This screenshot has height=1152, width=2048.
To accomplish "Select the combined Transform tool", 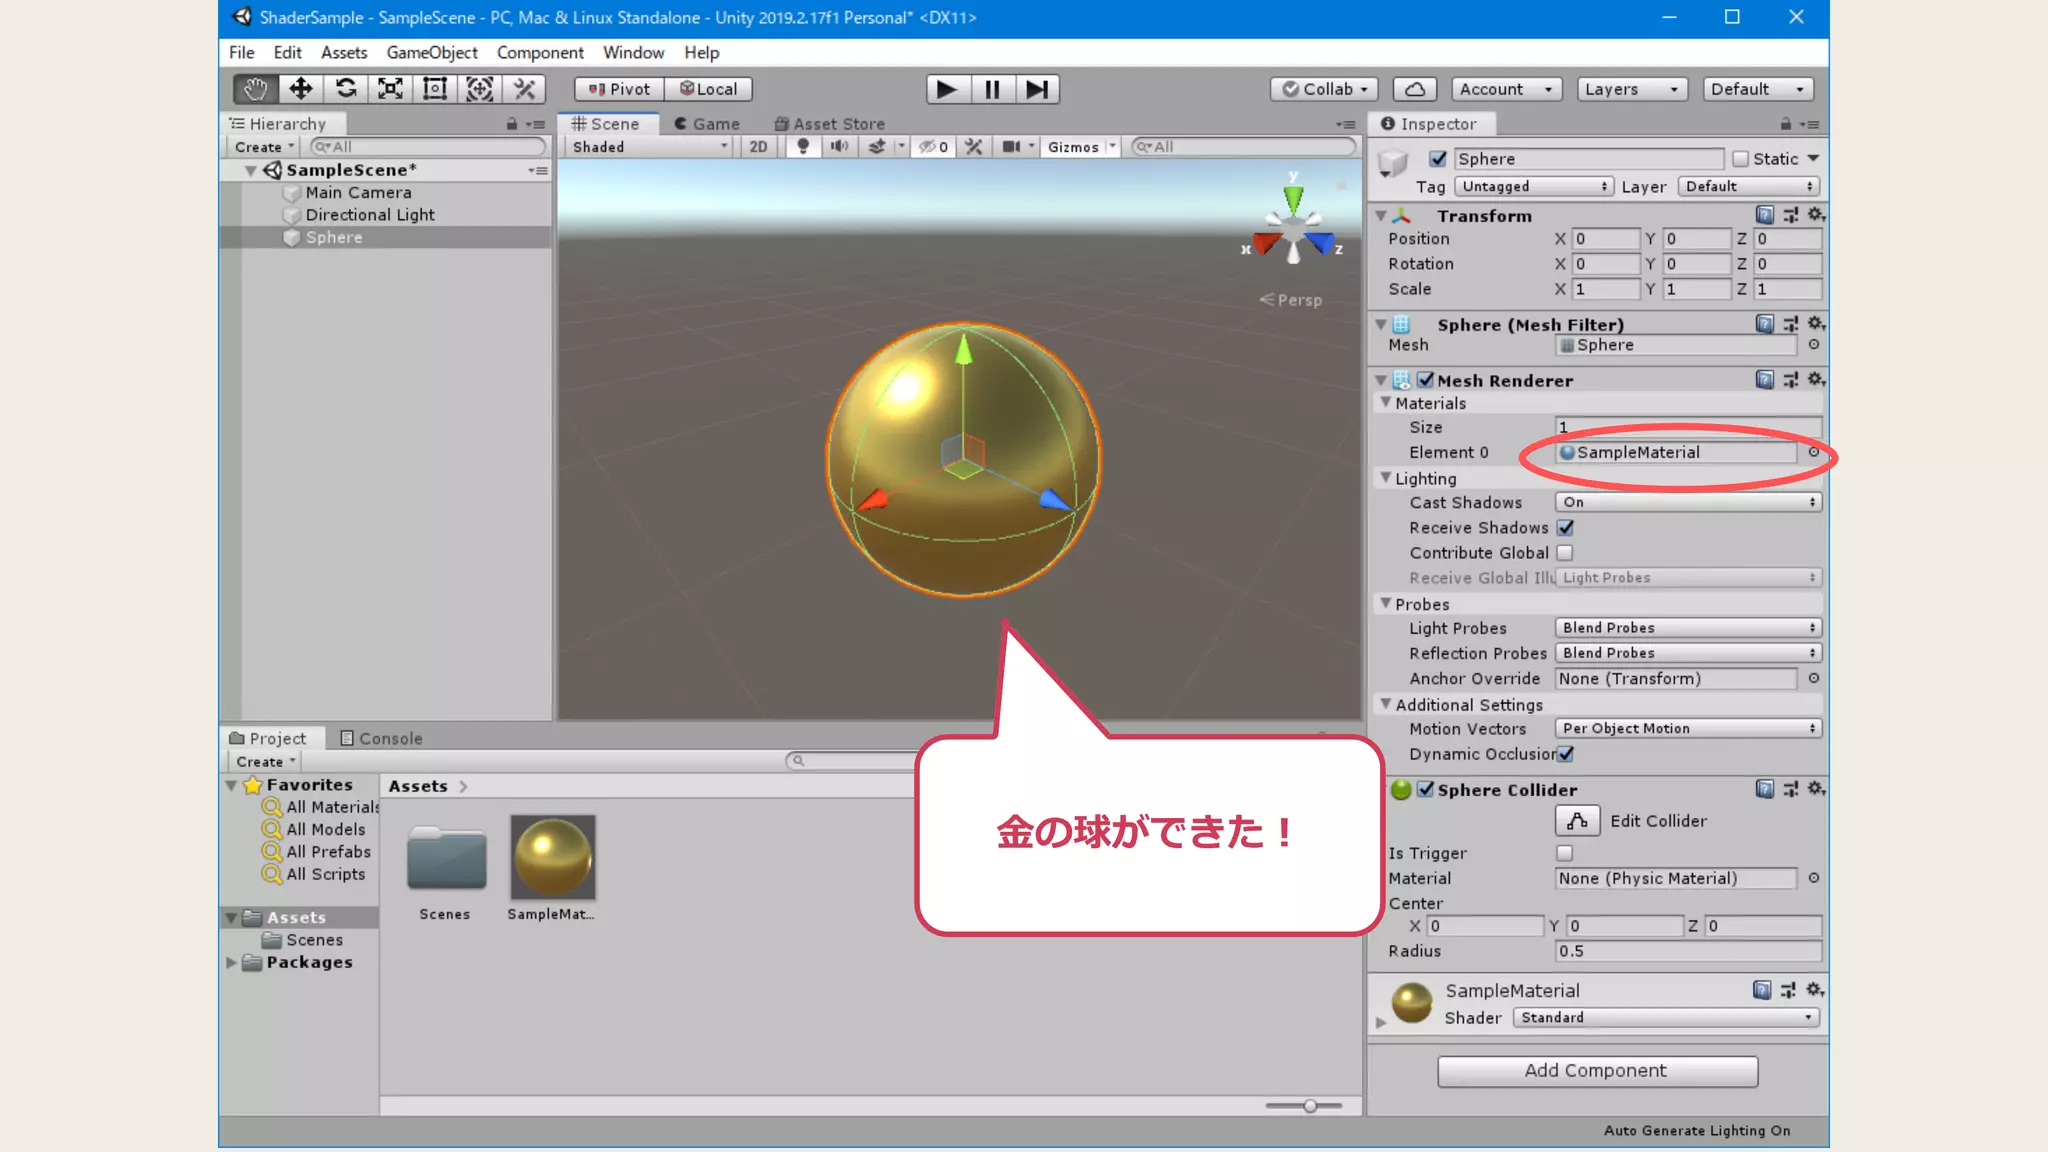I will [480, 89].
